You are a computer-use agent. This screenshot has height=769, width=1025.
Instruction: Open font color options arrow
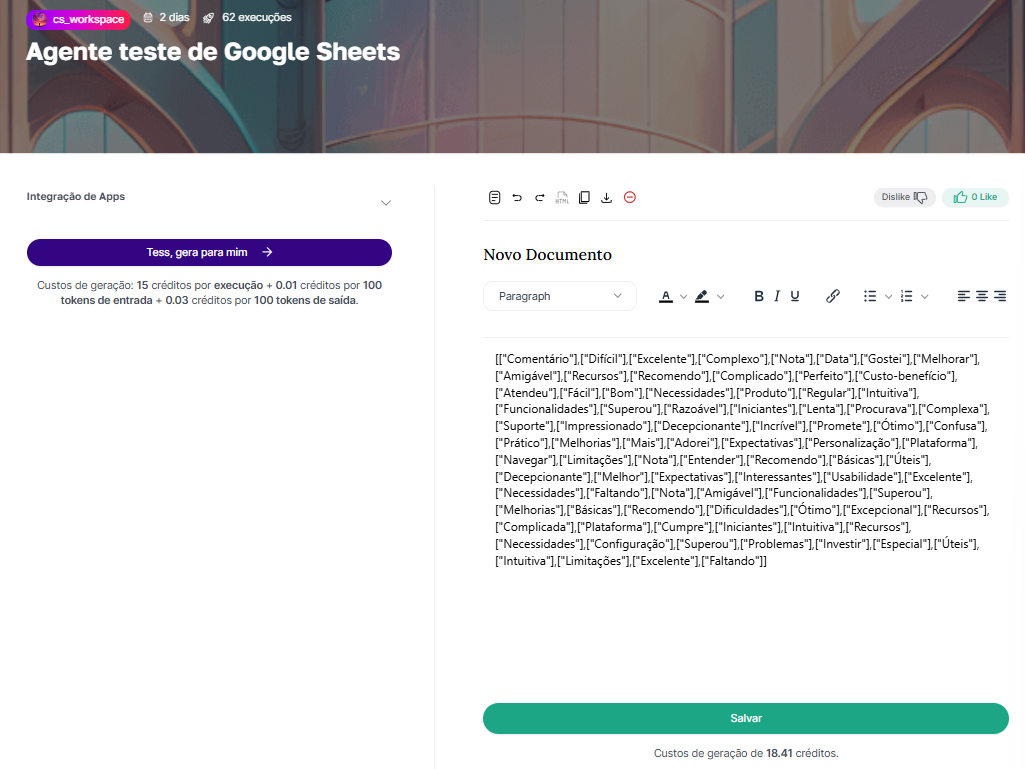coord(683,297)
